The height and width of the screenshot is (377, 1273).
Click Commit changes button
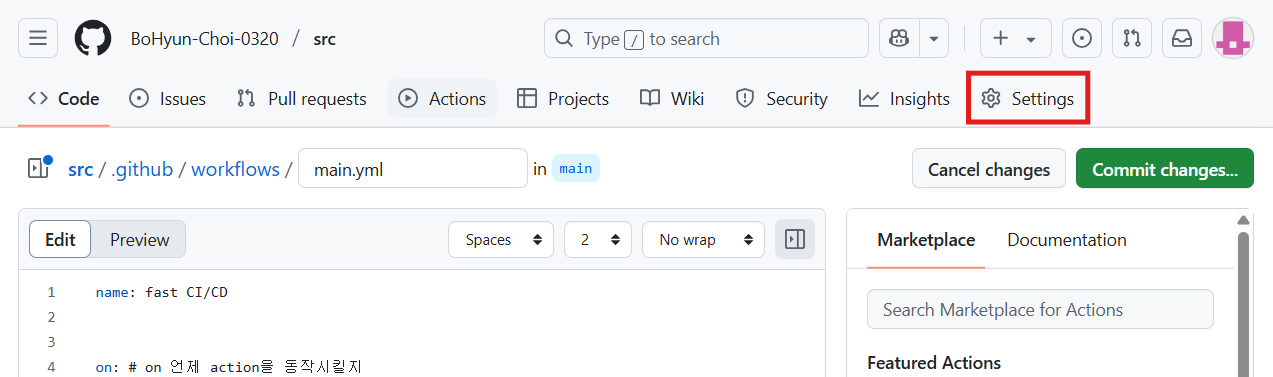[1165, 169]
